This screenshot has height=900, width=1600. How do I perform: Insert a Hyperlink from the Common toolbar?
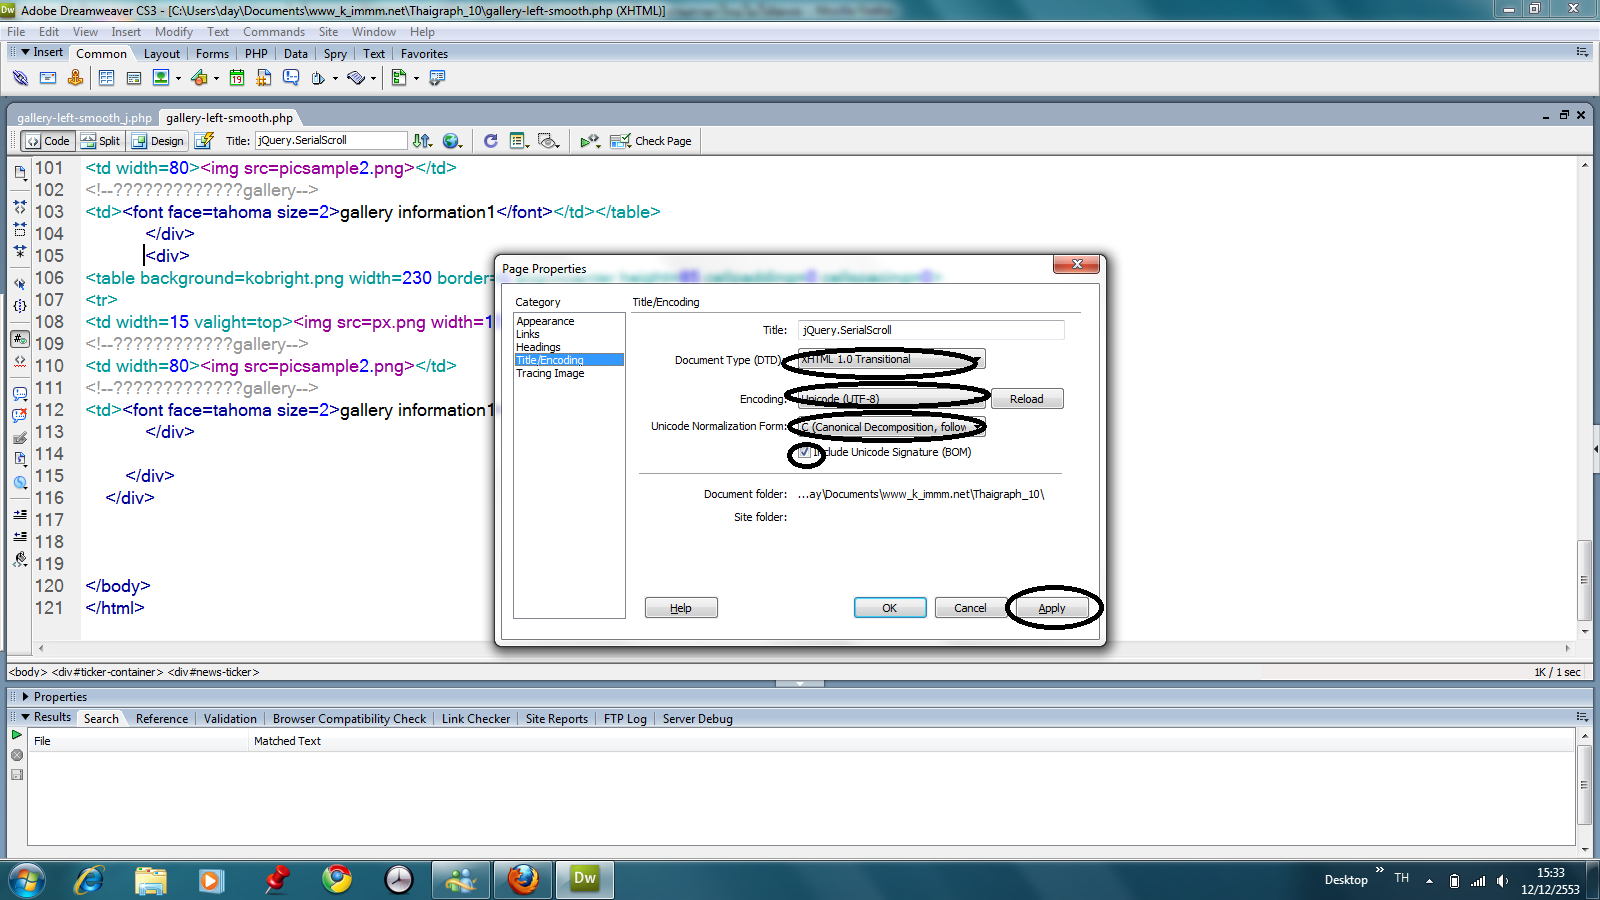coord(20,78)
